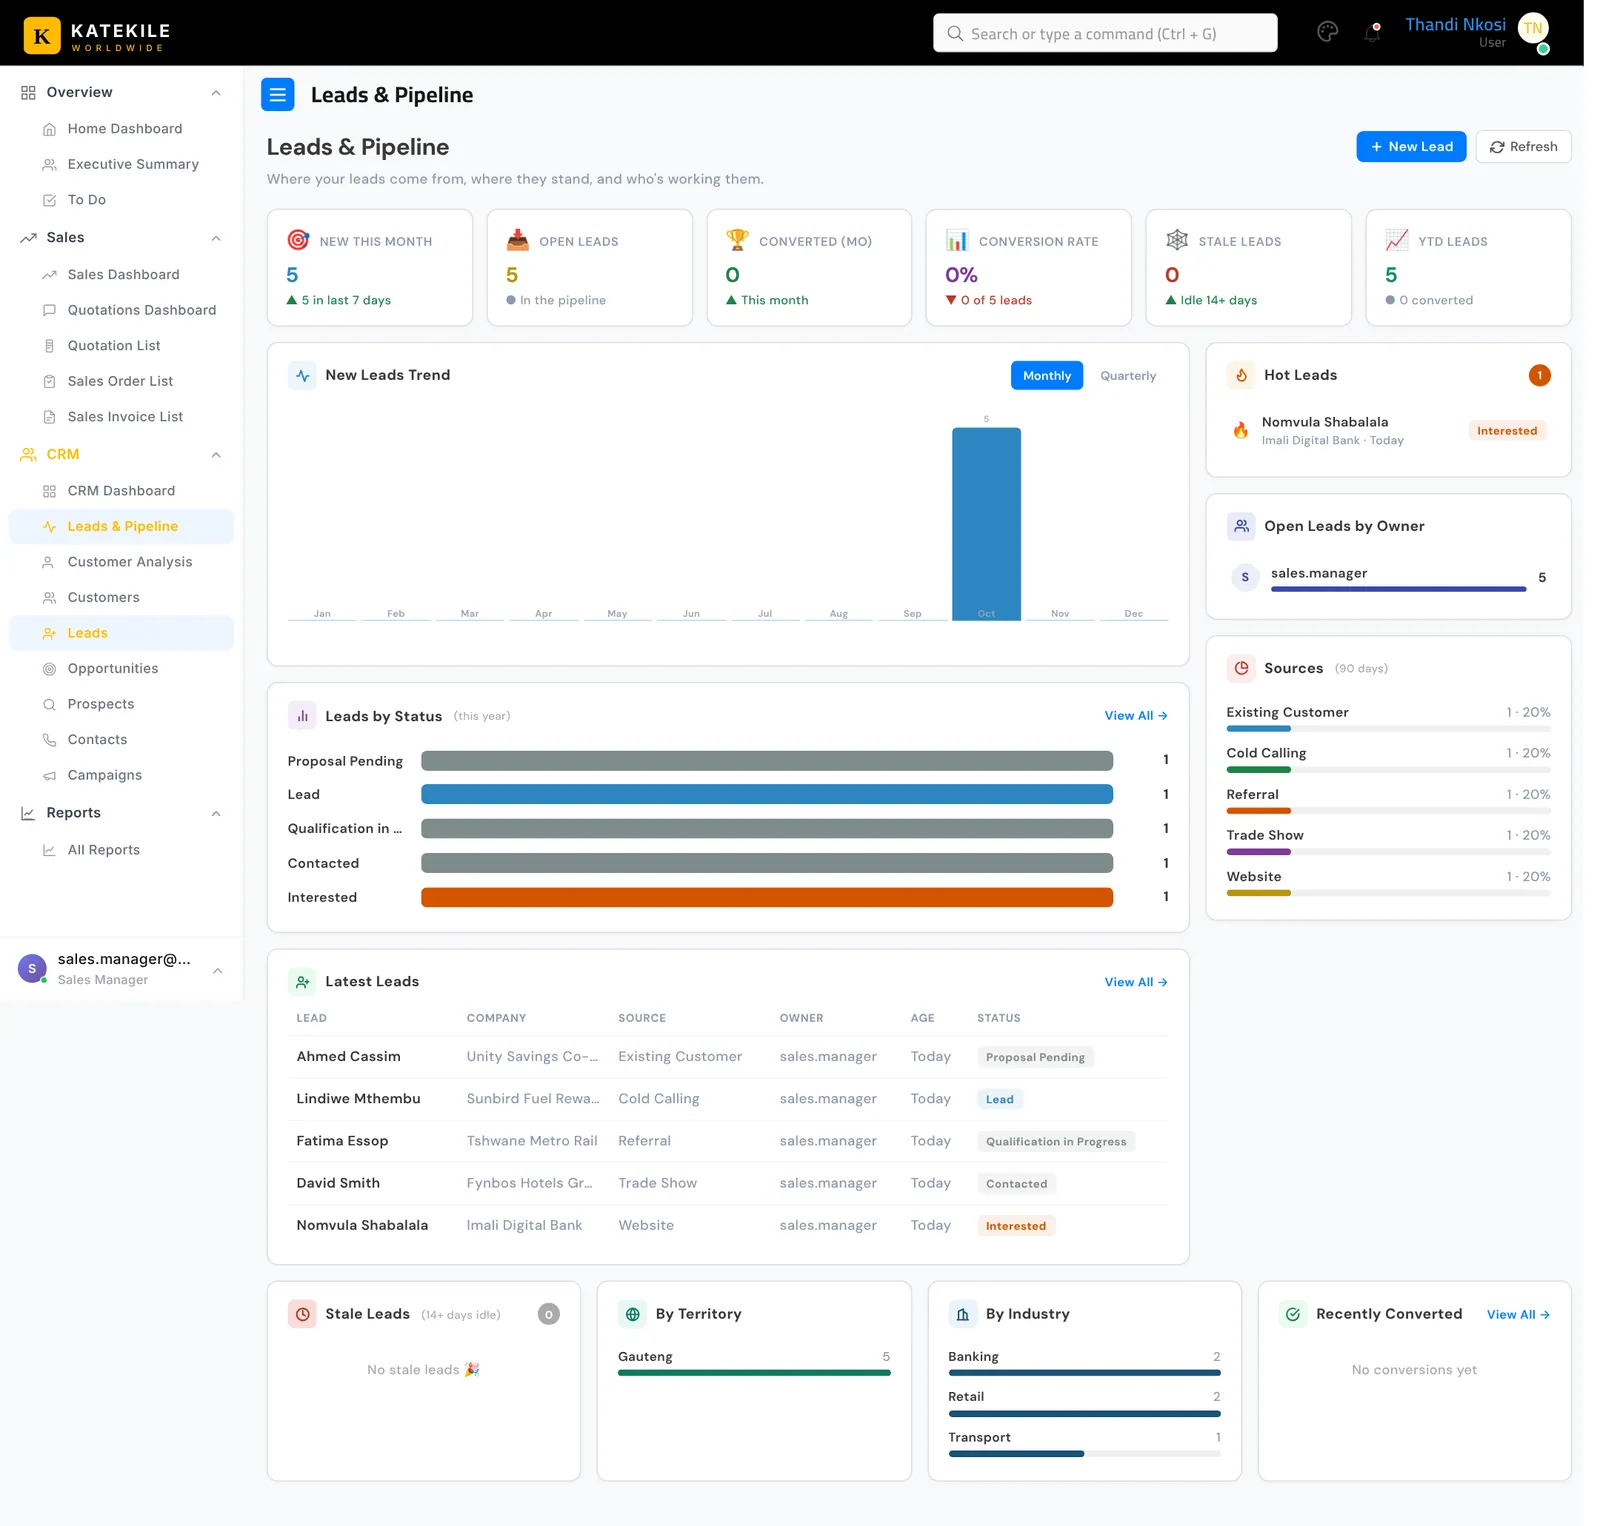Viewport: 1600px width, 1526px height.
Task: Open CRM Dashboard in sidebar
Action: pos(121,491)
